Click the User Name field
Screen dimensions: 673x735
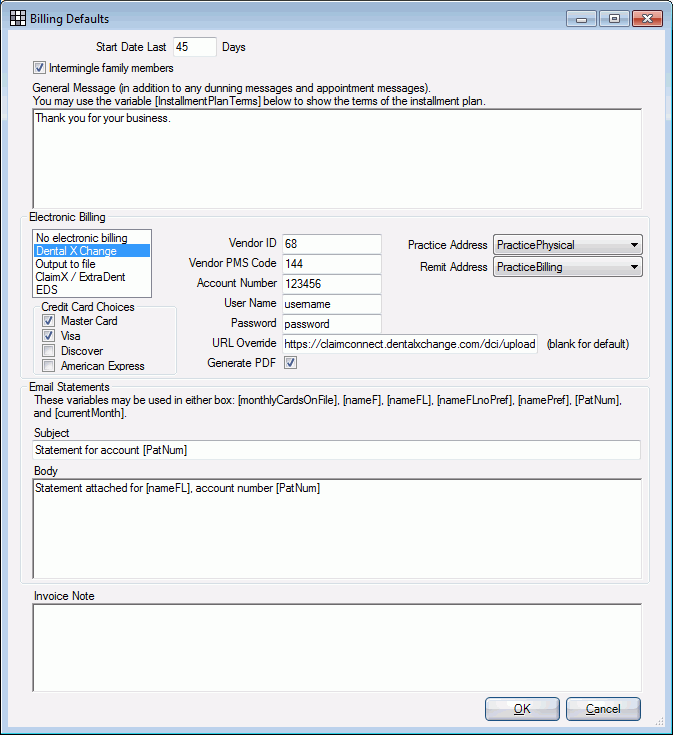tap(332, 304)
